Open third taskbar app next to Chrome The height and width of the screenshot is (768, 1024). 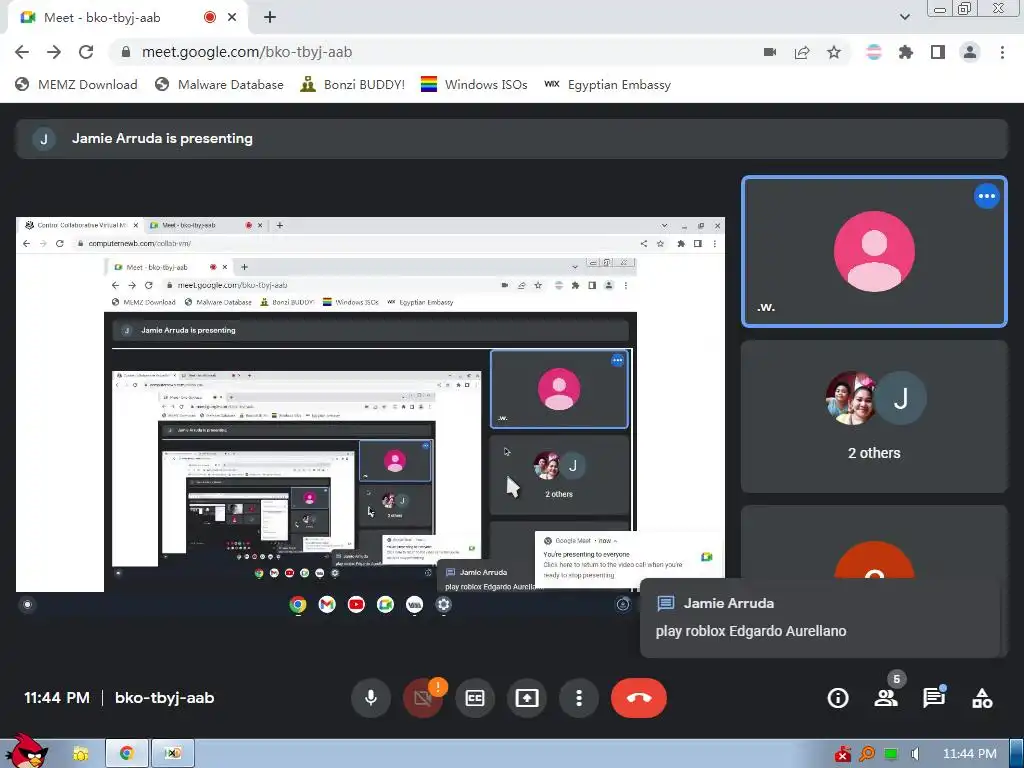tap(173, 753)
